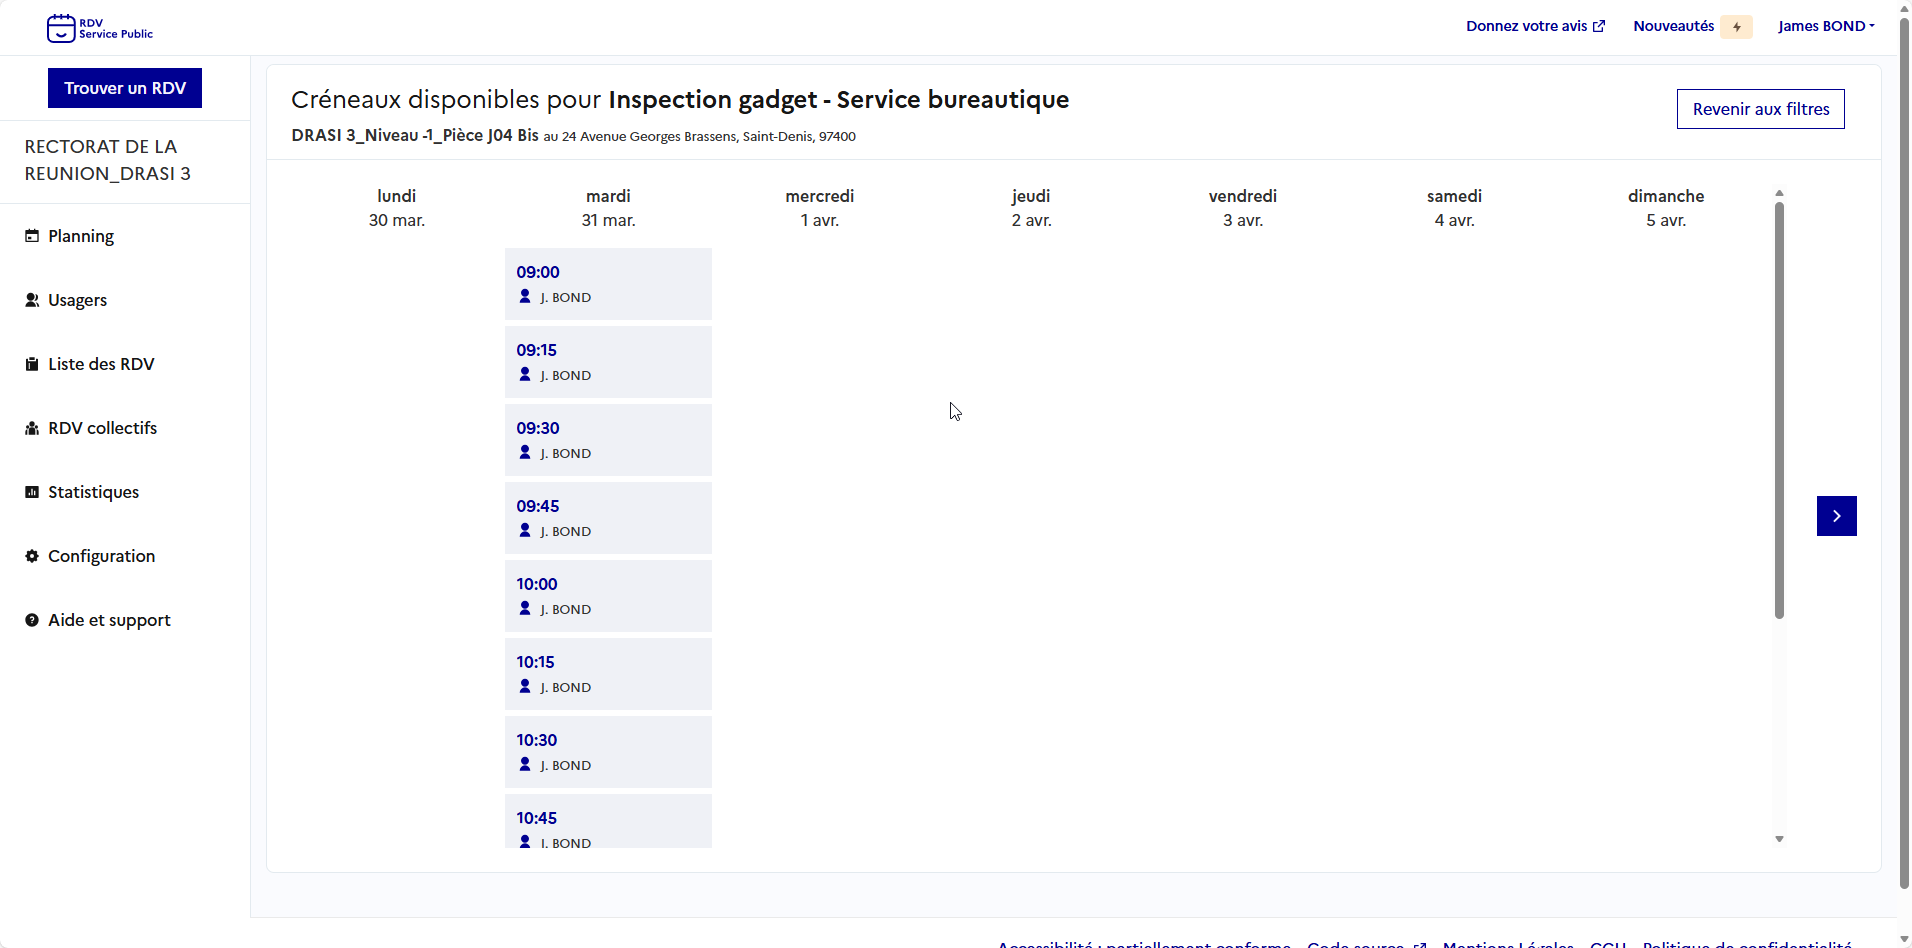Open Donnez votre avis external link
The height and width of the screenshot is (948, 1912).
tap(1535, 26)
